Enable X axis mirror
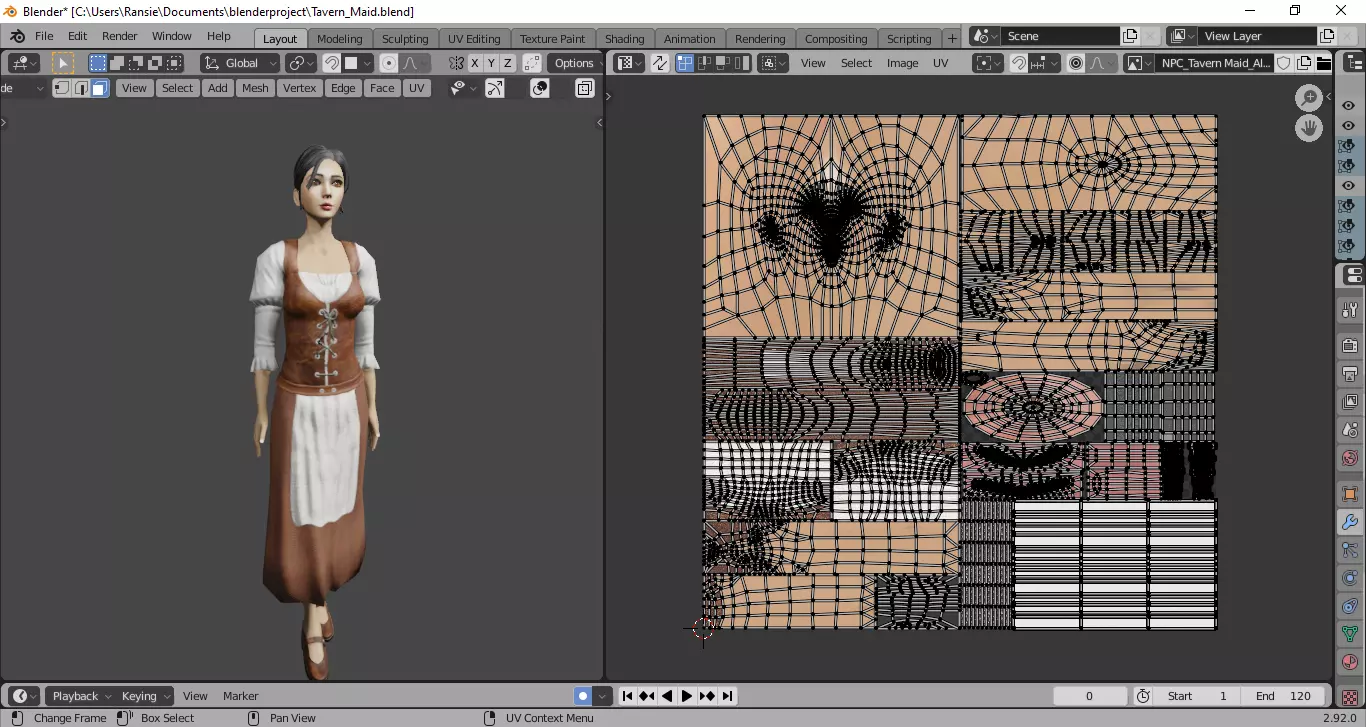Image resolution: width=1366 pixels, height=727 pixels. (x=475, y=63)
